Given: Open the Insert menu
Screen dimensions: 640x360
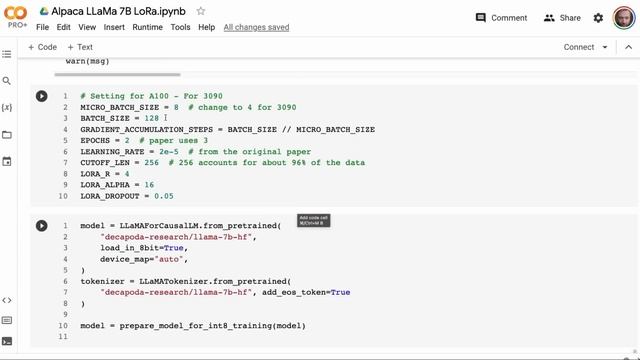Looking at the screenshot, I should click(114, 27).
